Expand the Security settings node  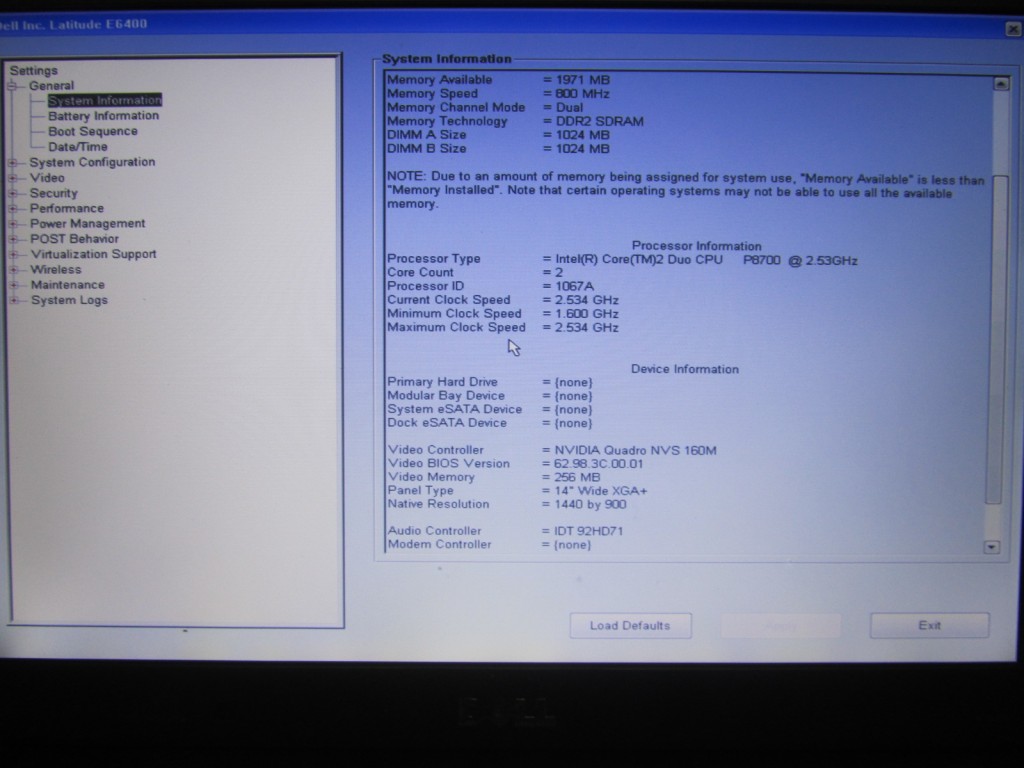pos(12,193)
